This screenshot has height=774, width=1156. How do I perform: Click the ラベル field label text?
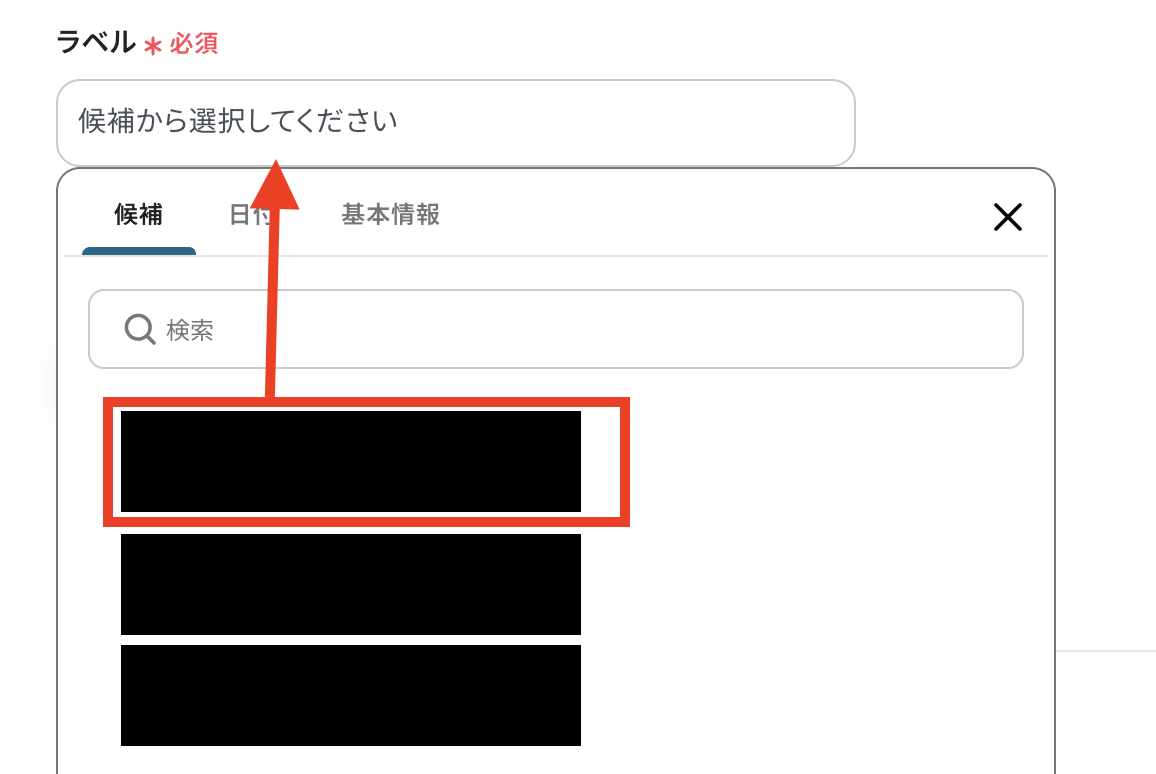[96, 42]
